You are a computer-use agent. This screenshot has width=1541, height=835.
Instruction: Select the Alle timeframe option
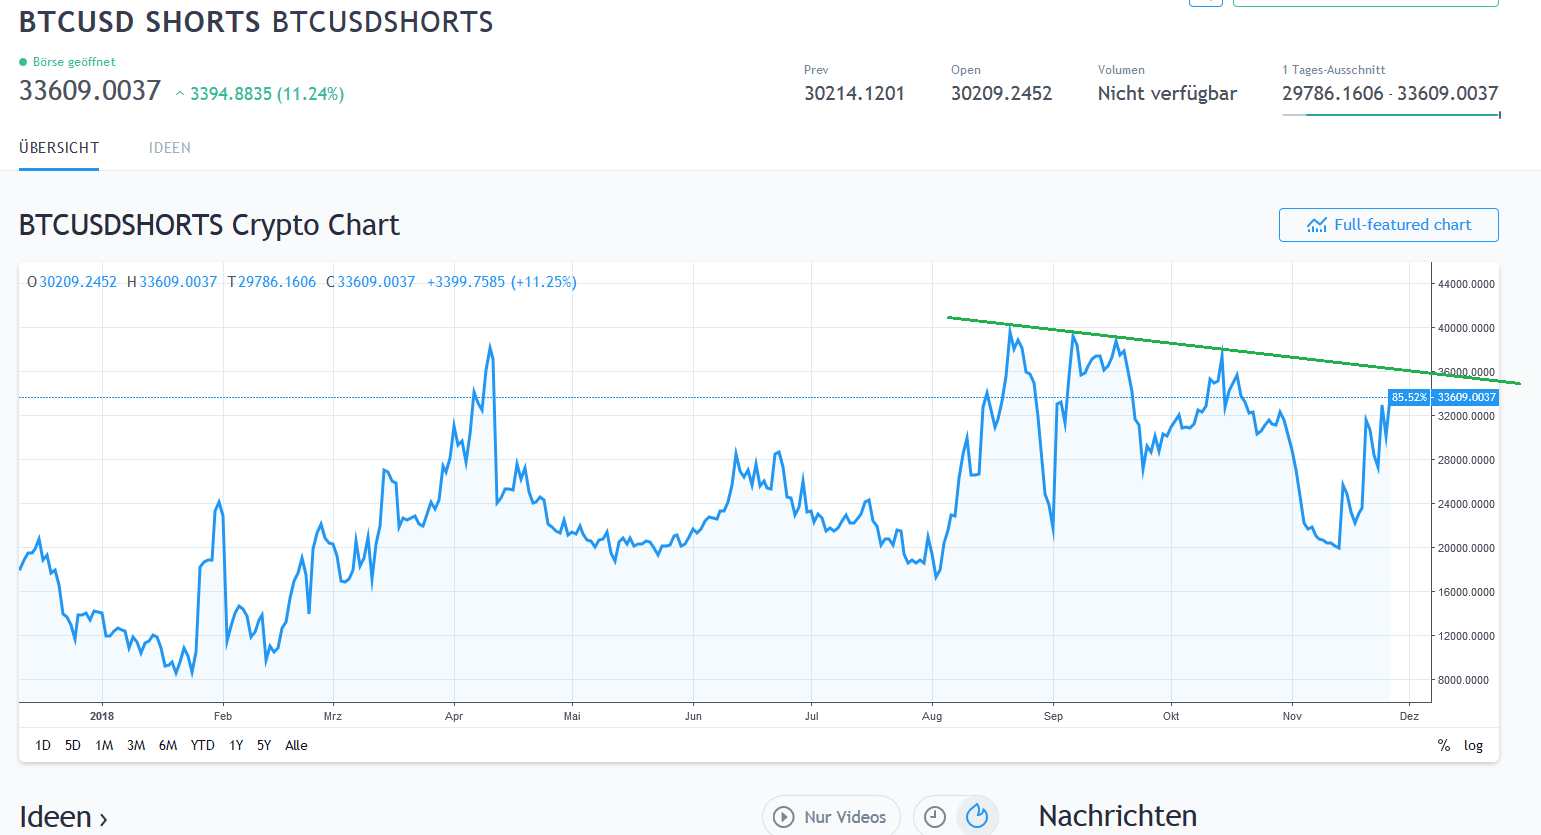[x=296, y=744]
